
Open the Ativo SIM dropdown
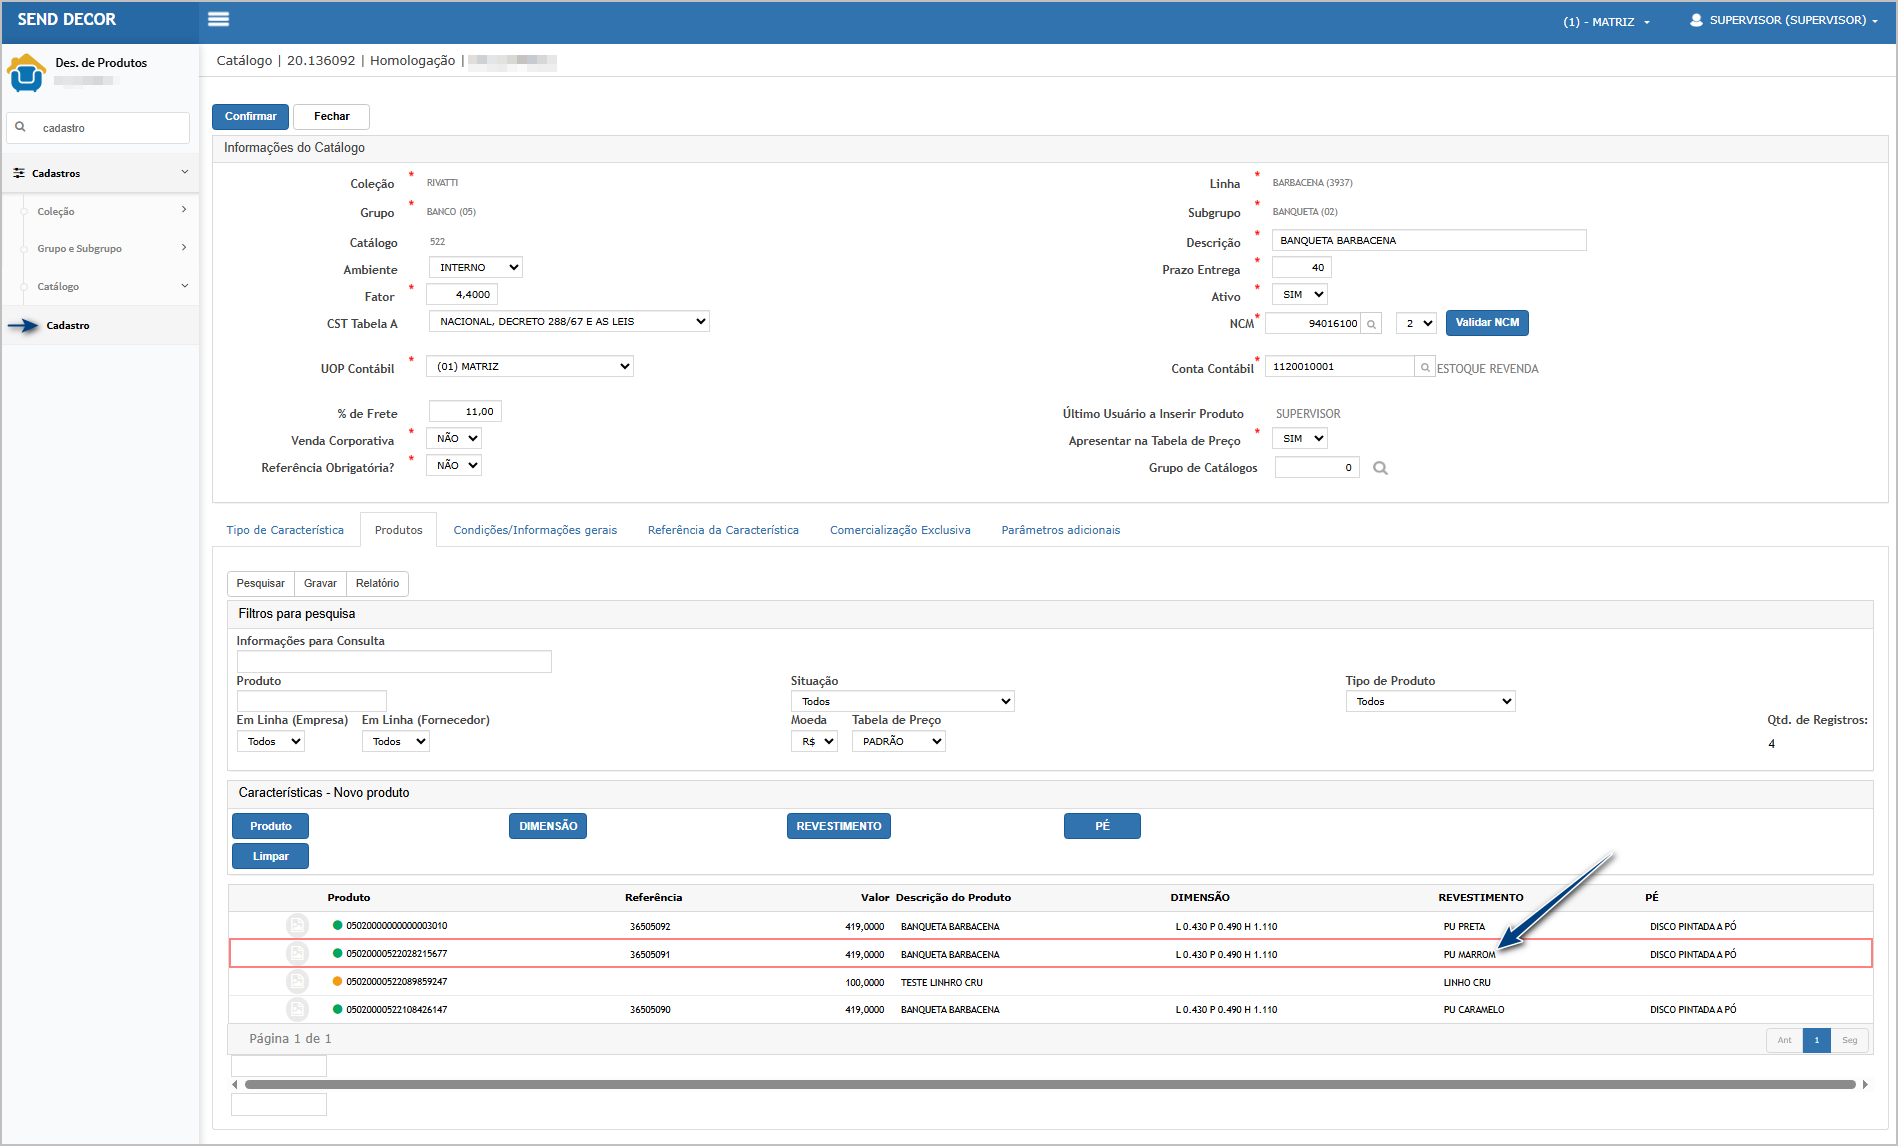[x=1300, y=295]
